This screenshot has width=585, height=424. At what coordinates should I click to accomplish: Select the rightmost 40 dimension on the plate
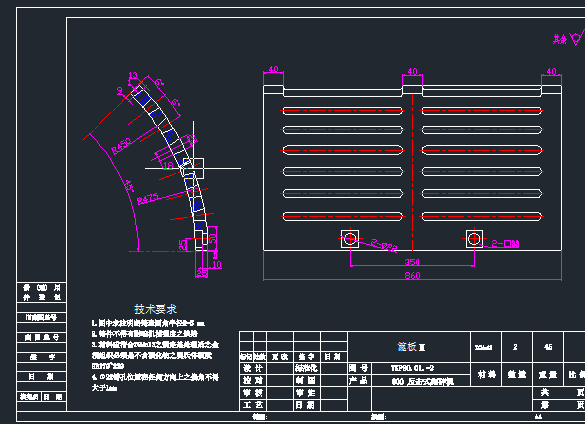[x=551, y=71]
